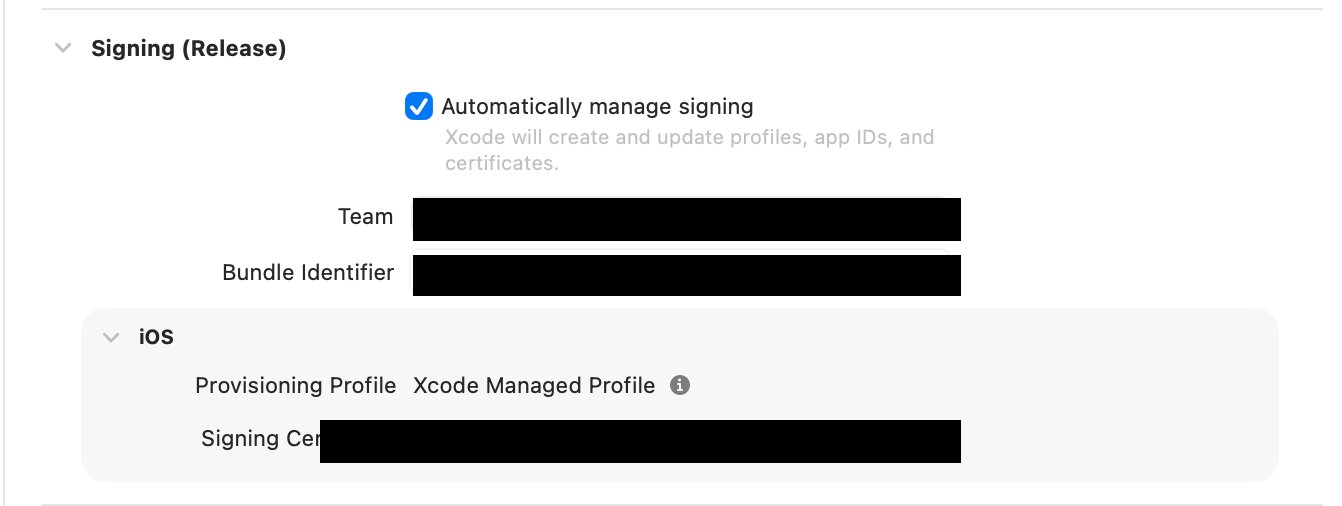The image size is (1342, 506).
Task: Click the Signing (Release) section heading
Action: tap(188, 48)
